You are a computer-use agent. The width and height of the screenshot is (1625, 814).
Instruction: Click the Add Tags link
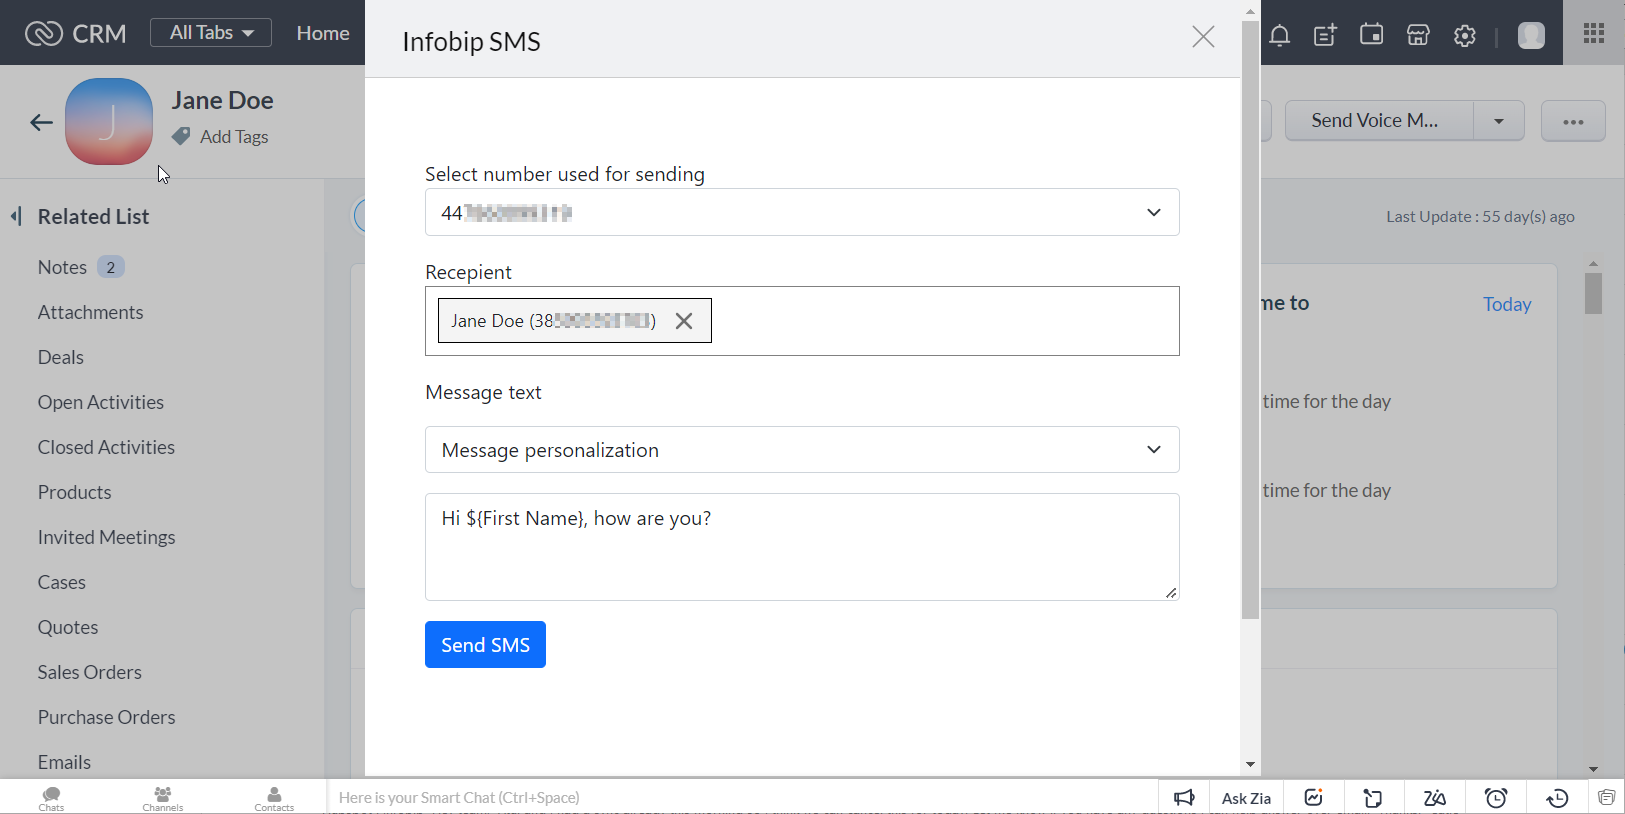click(234, 137)
